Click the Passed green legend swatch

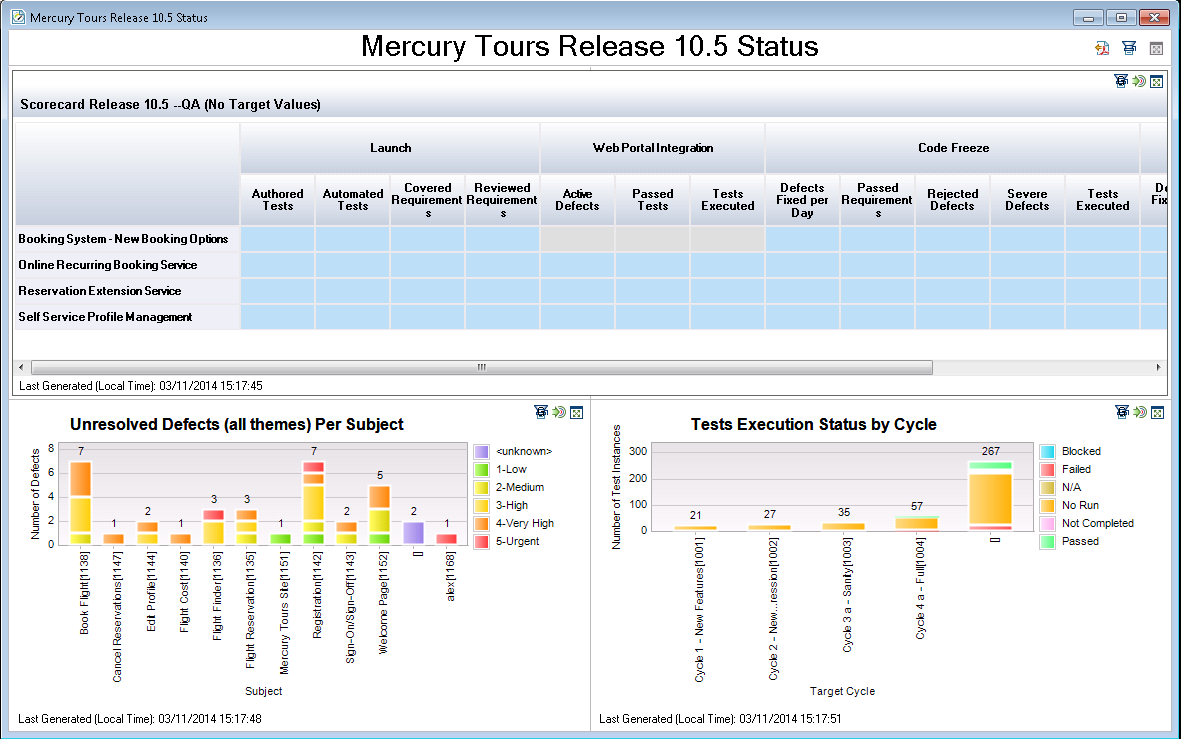pyautogui.click(x=1047, y=542)
